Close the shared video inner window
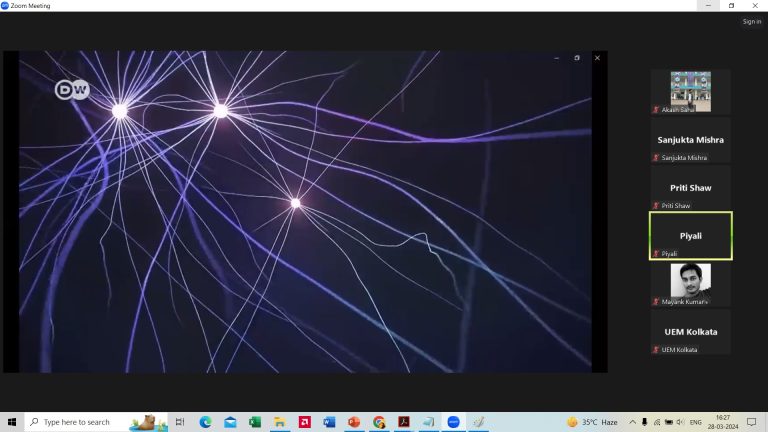This screenshot has width=768, height=432. coord(597,58)
